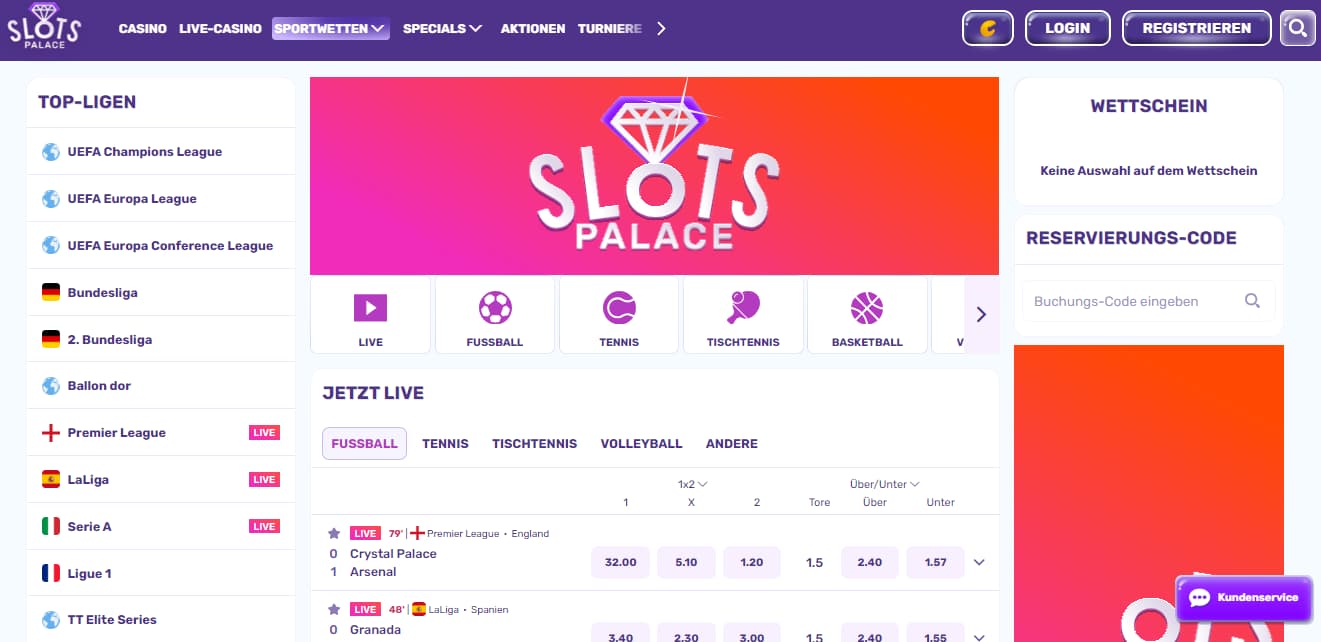The height and width of the screenshot is (642, 1321).
Task: Click the Registrieren button
Action: [1196, 28]
